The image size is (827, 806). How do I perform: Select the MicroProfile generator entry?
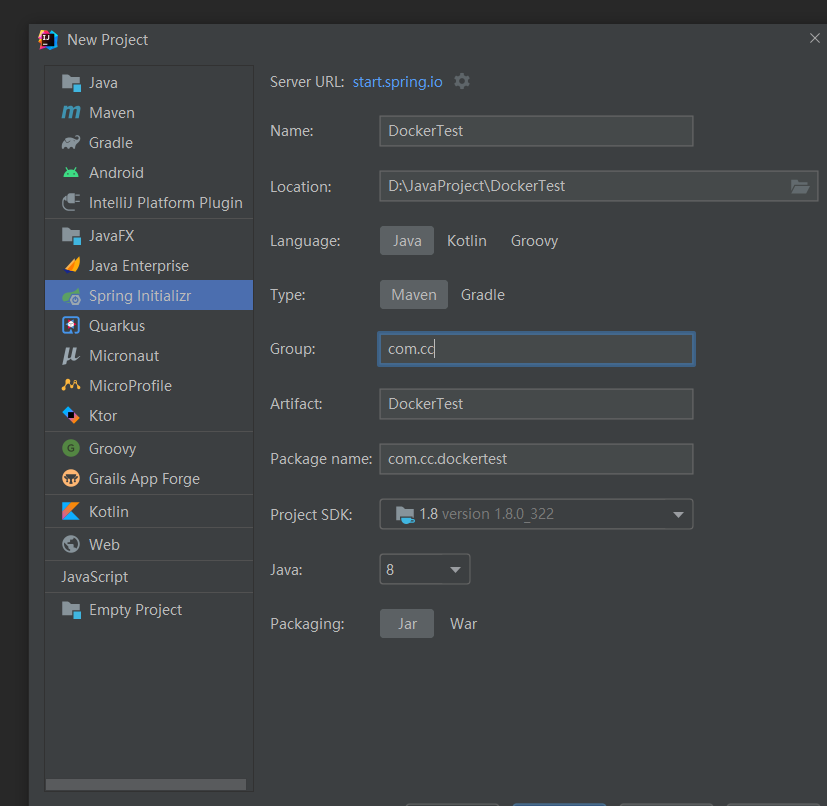click(149, 386)
